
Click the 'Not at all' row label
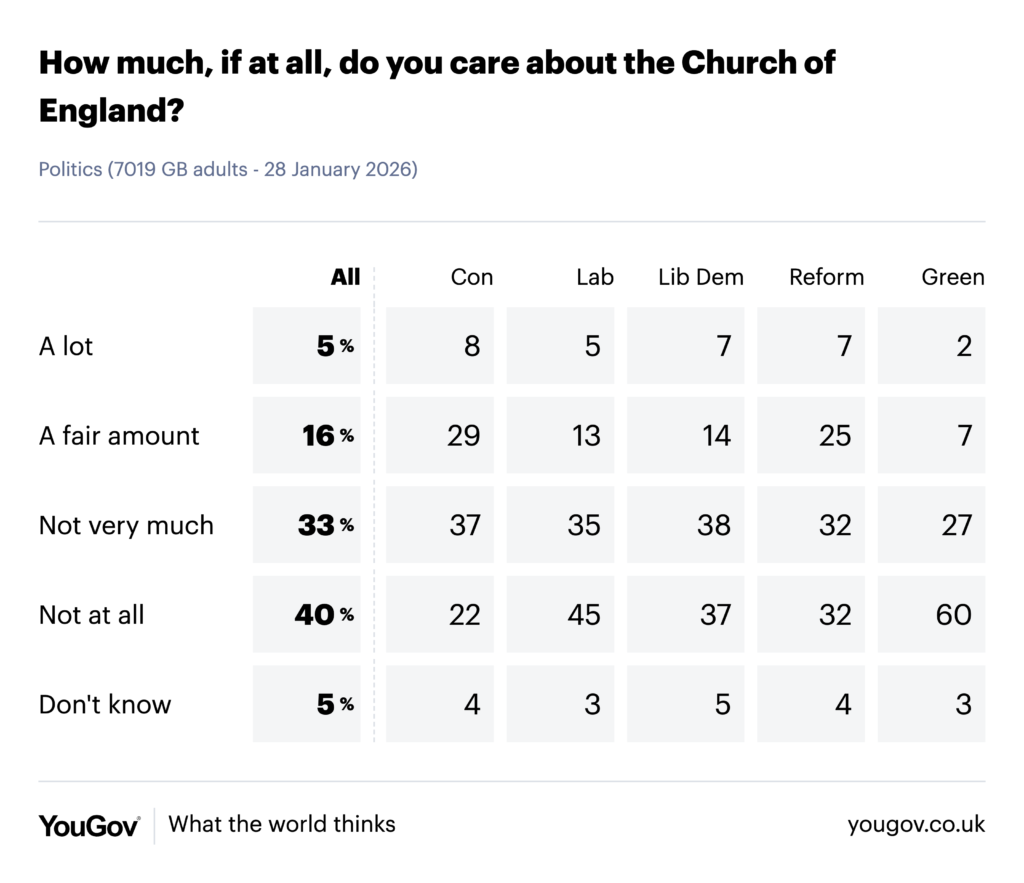(91, 615)
